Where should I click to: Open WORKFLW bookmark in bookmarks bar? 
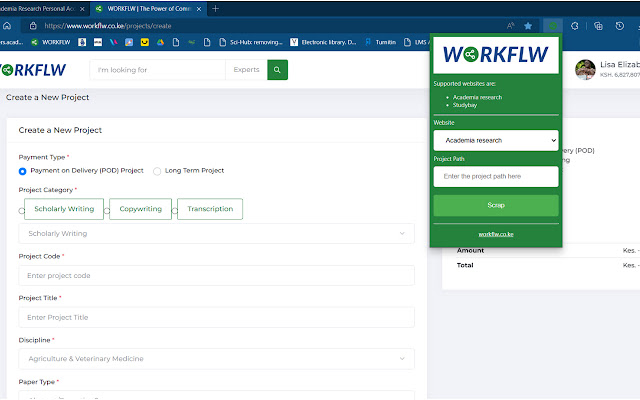[51, 42]
